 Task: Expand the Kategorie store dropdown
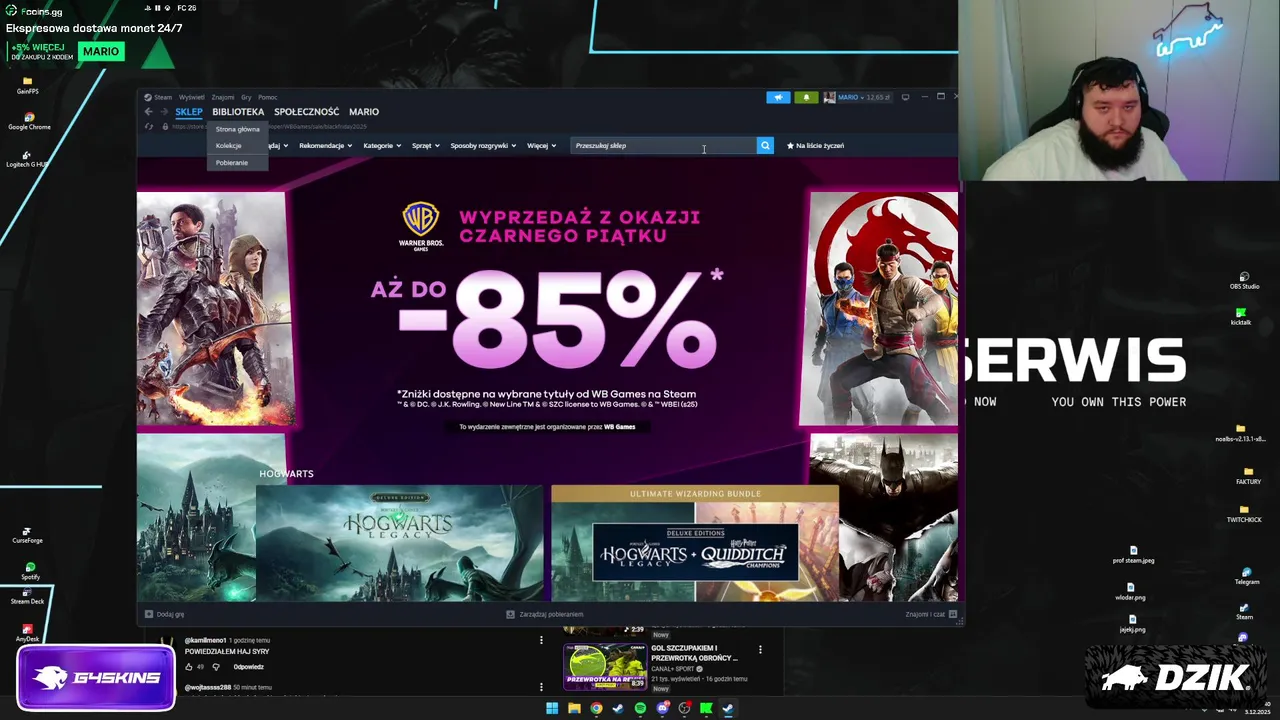pos(382,146)
